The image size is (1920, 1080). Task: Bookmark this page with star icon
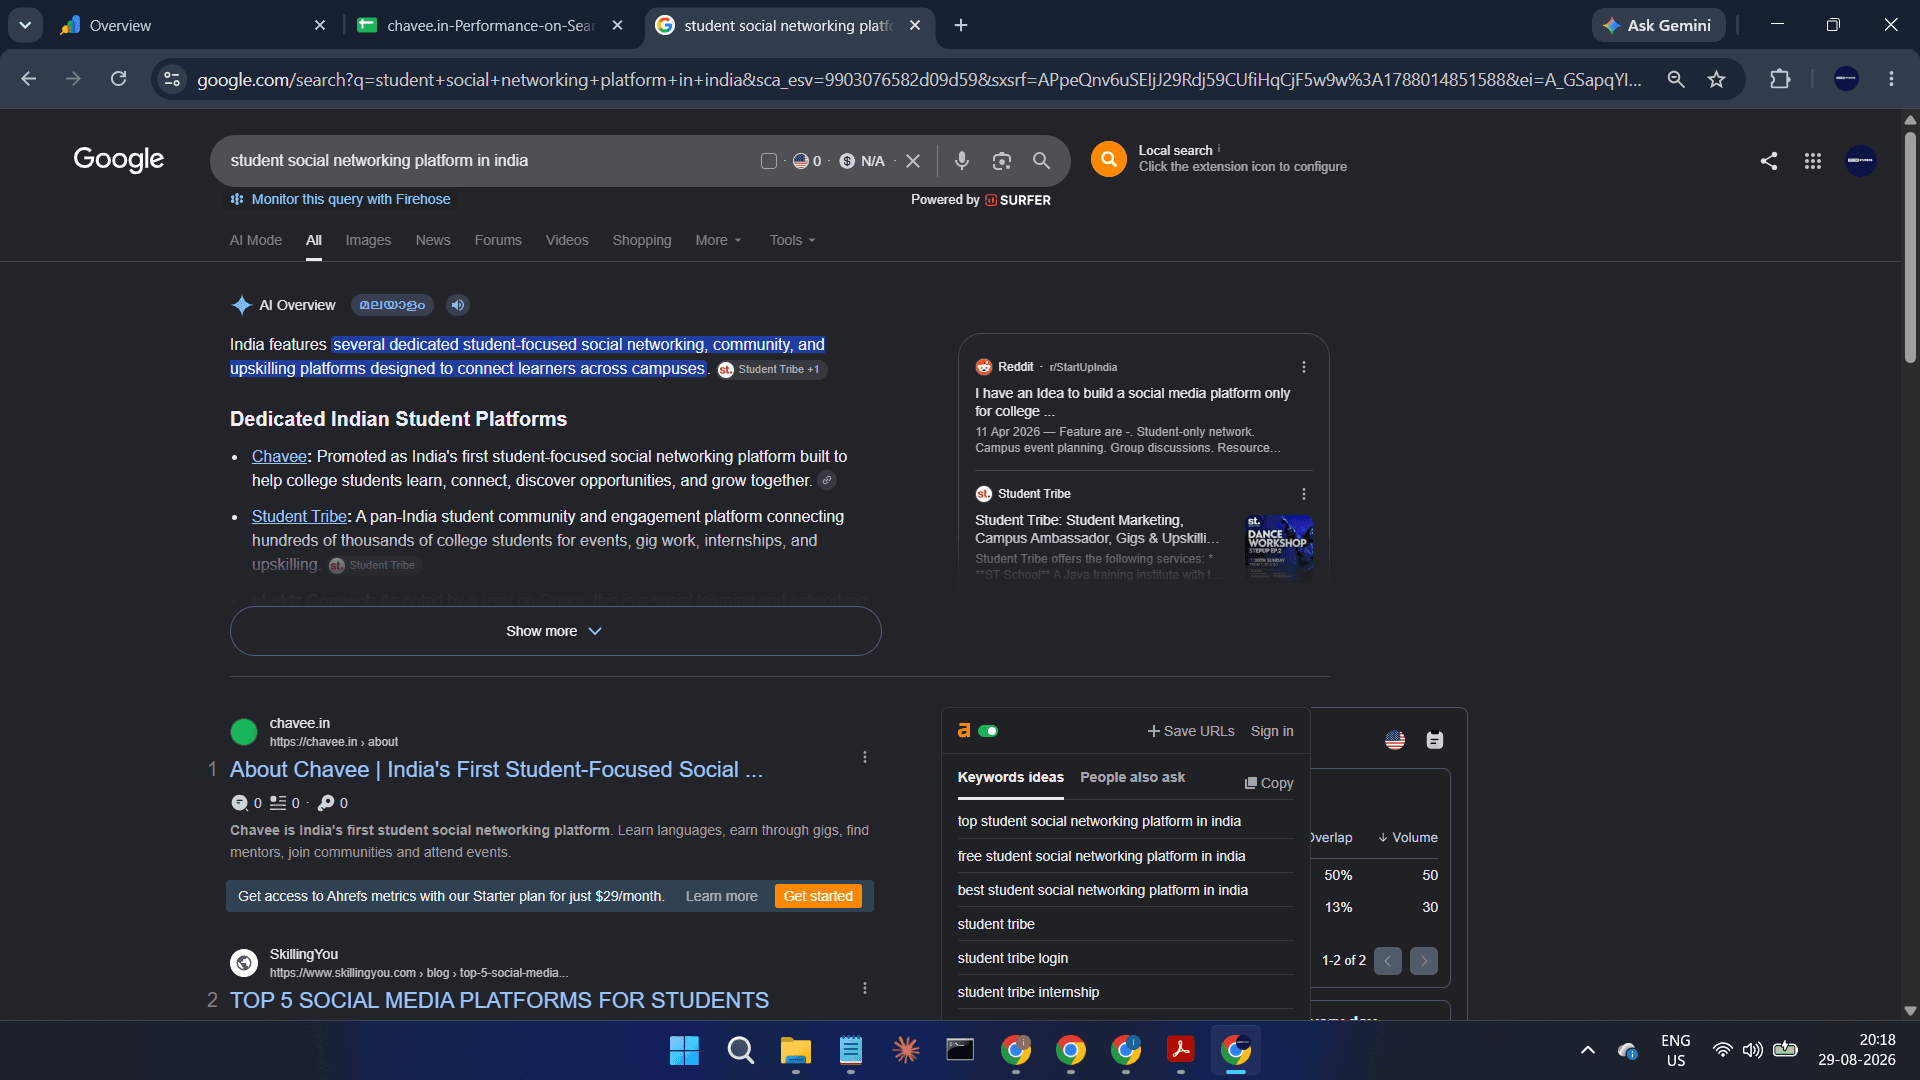pyautogui.click(x=1717, y=79)
